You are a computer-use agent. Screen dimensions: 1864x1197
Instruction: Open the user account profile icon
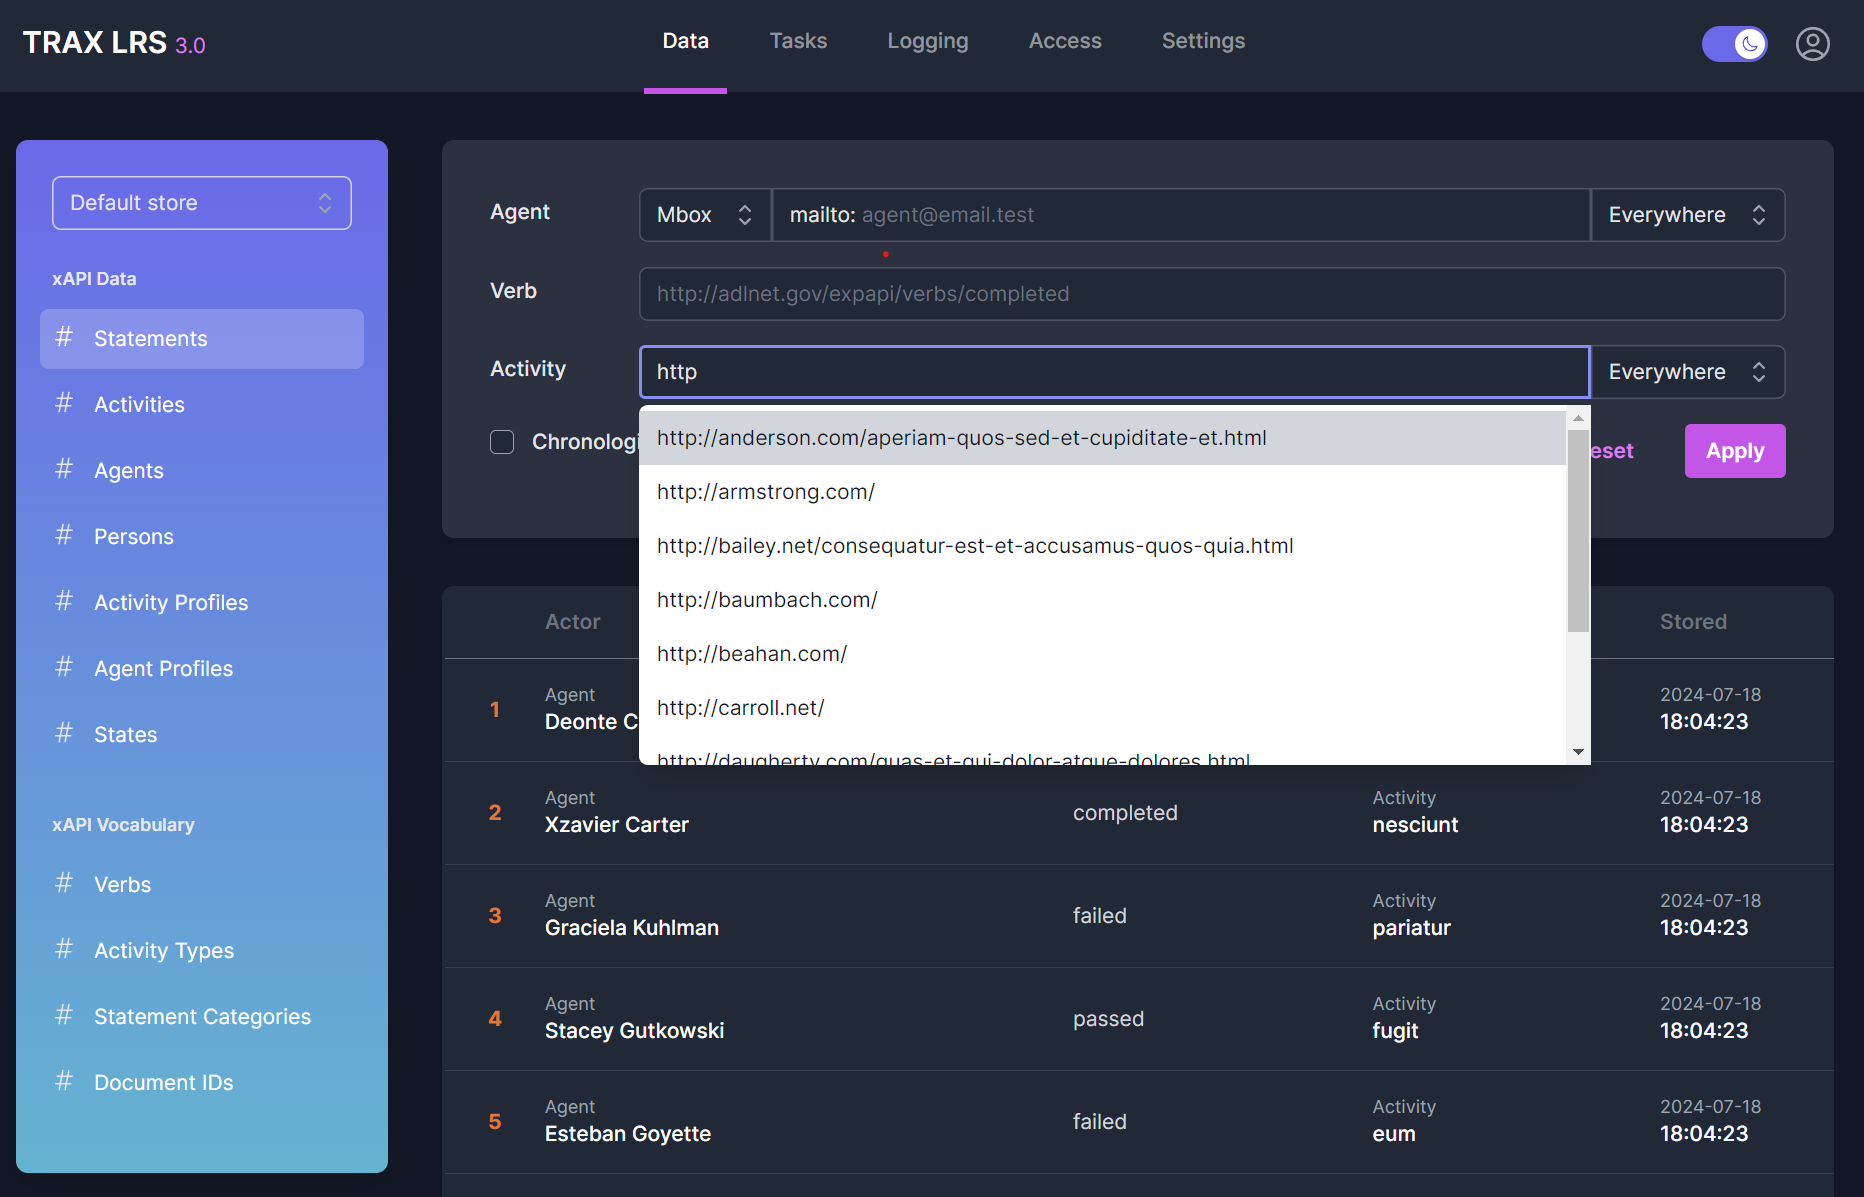tap(1812, 44)
